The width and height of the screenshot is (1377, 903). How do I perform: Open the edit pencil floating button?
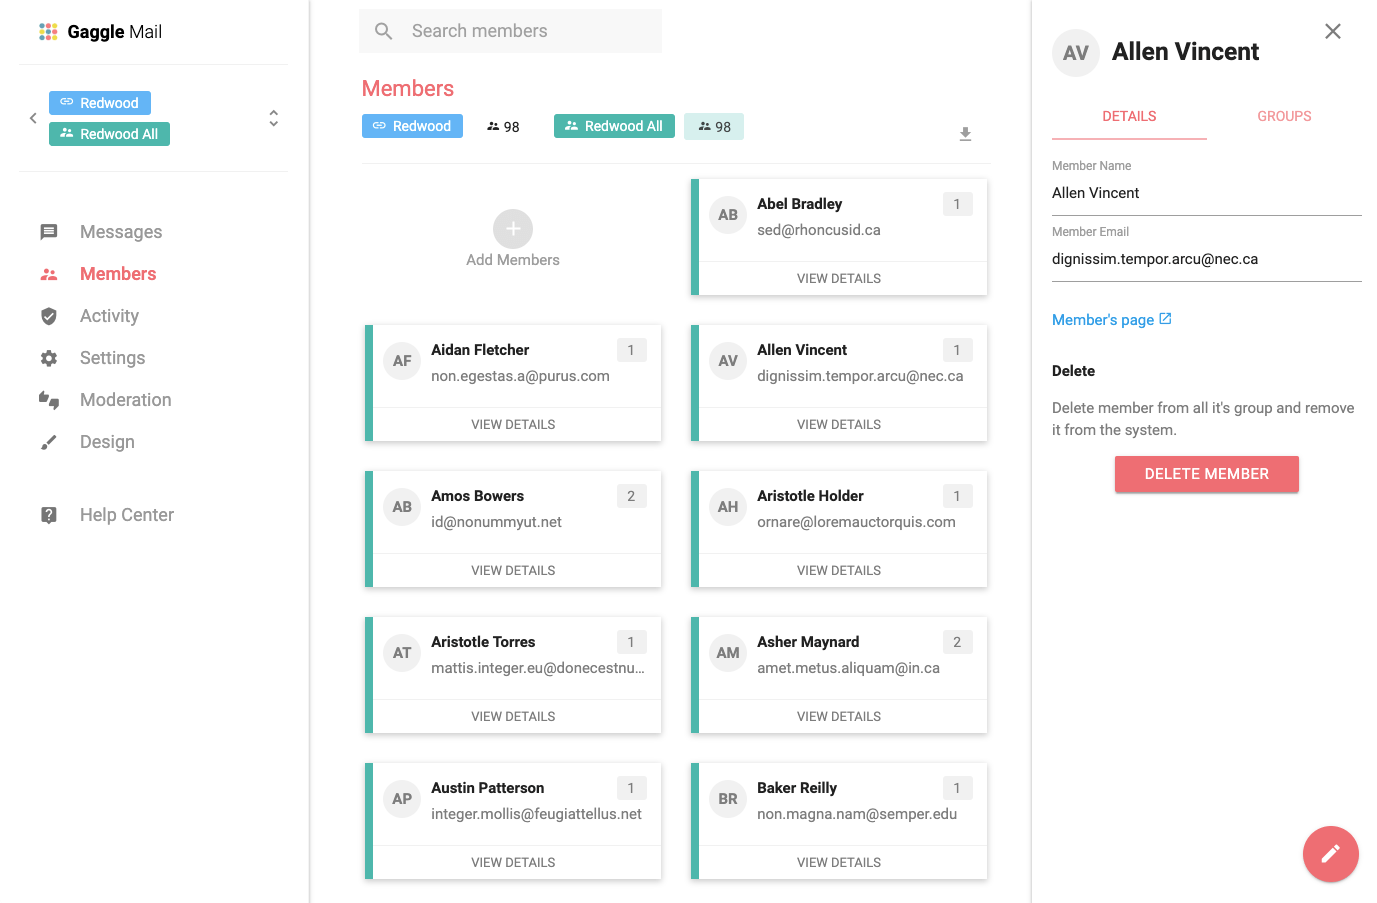[x=1330, y=854]
